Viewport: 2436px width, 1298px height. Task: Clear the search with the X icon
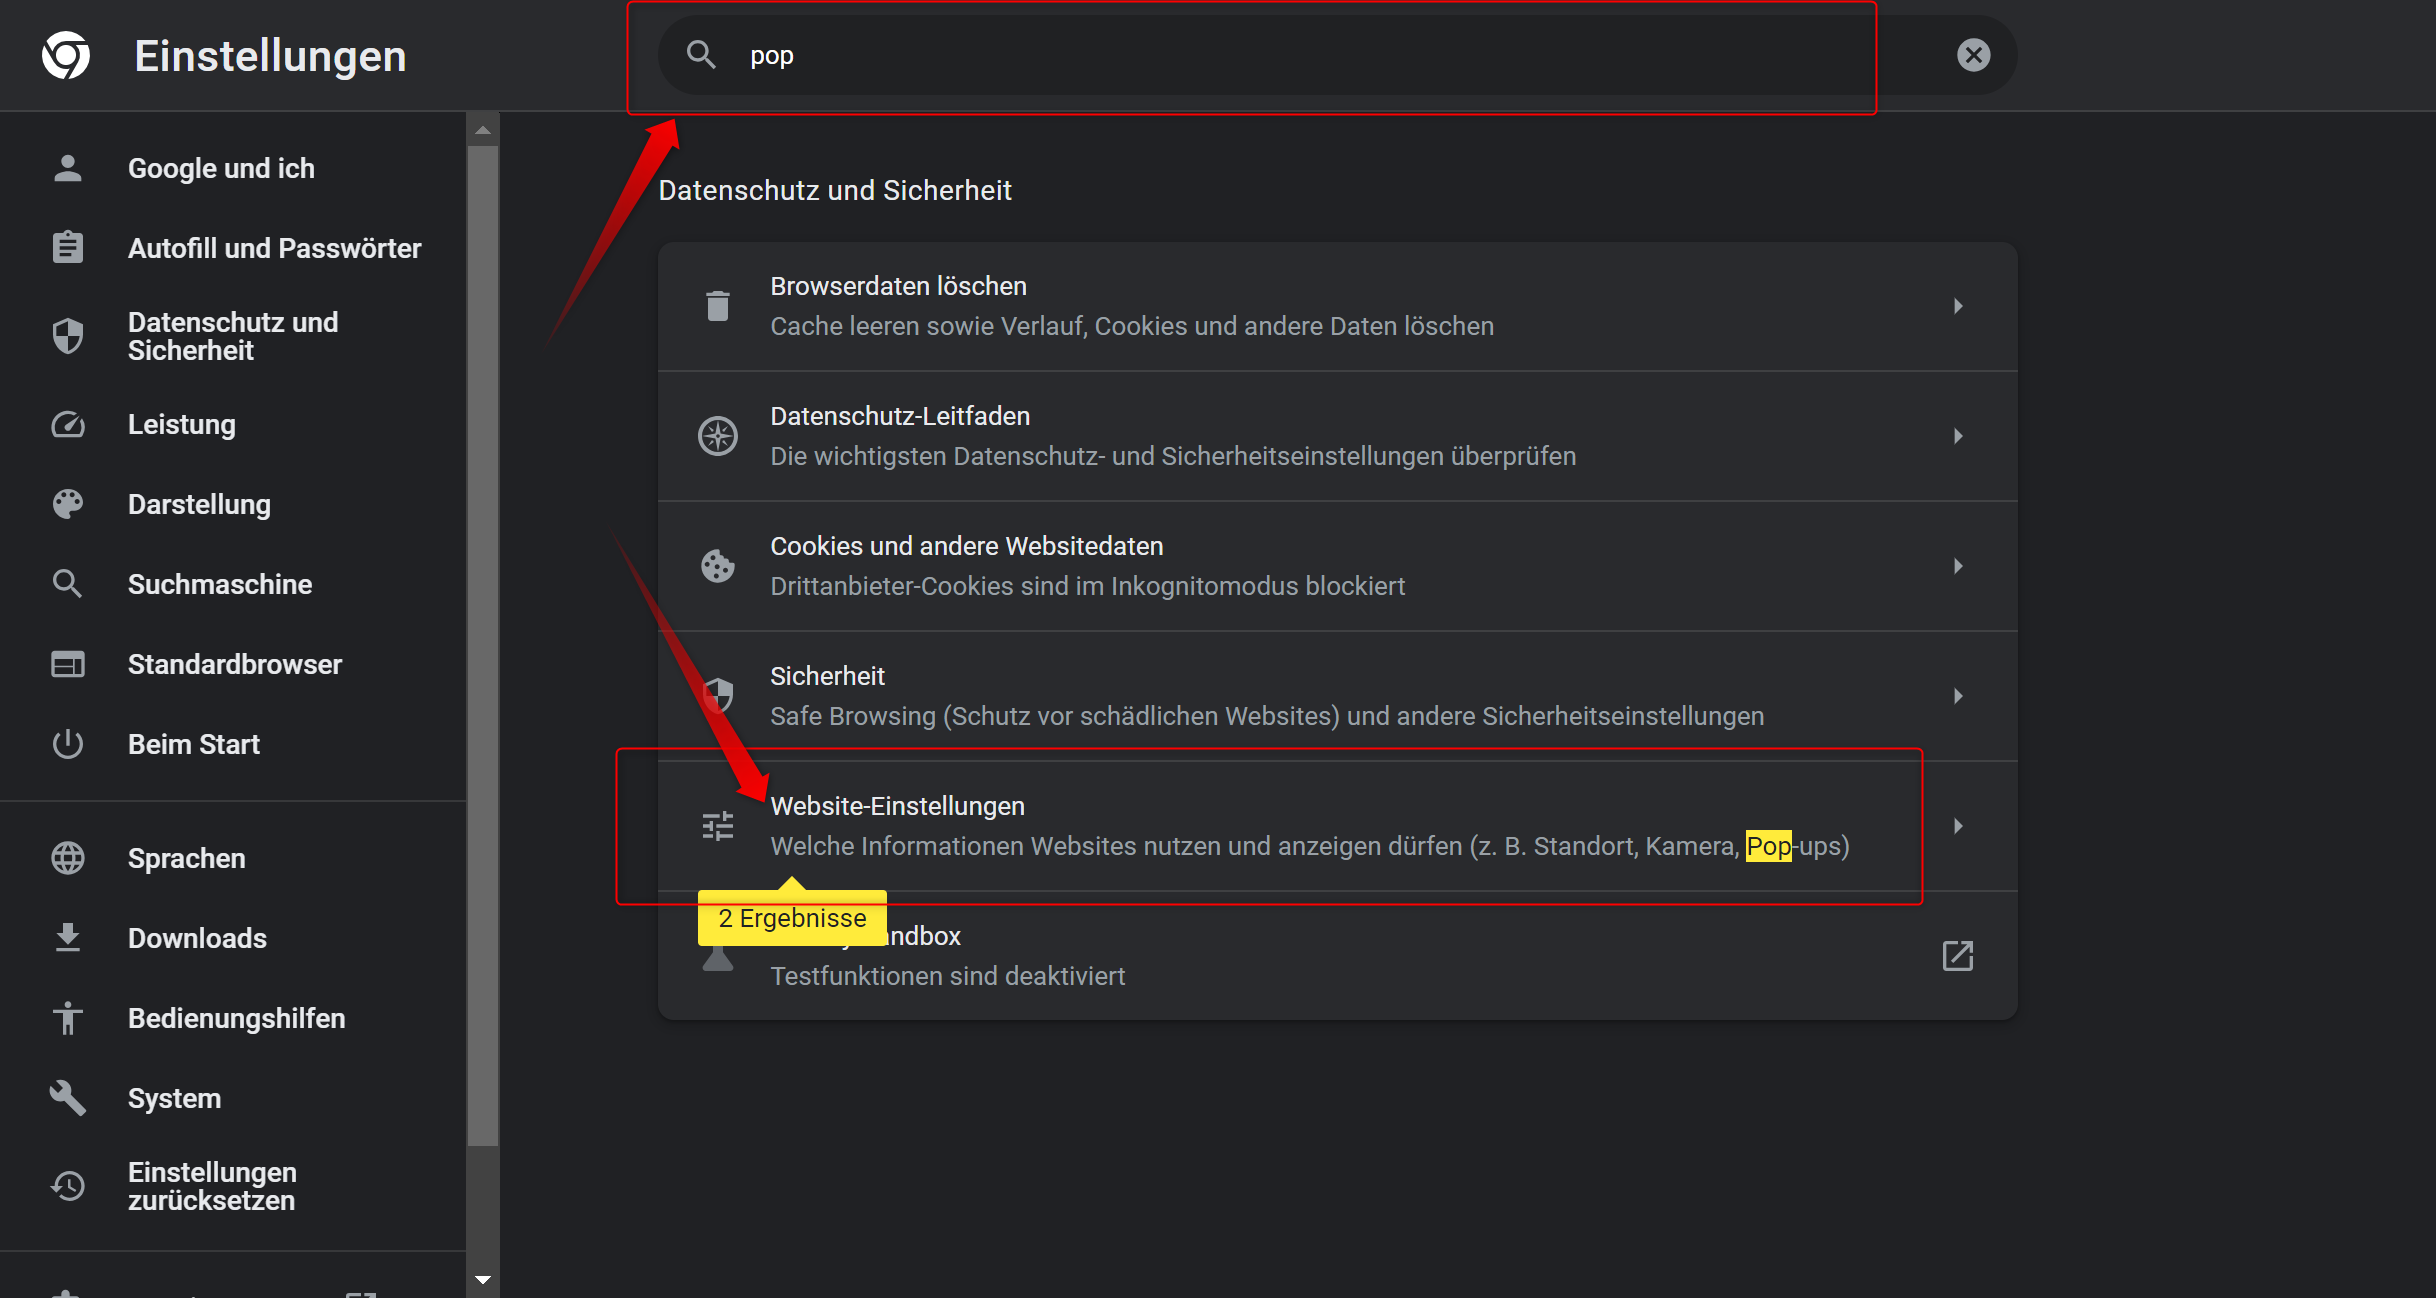[1973, 55]
